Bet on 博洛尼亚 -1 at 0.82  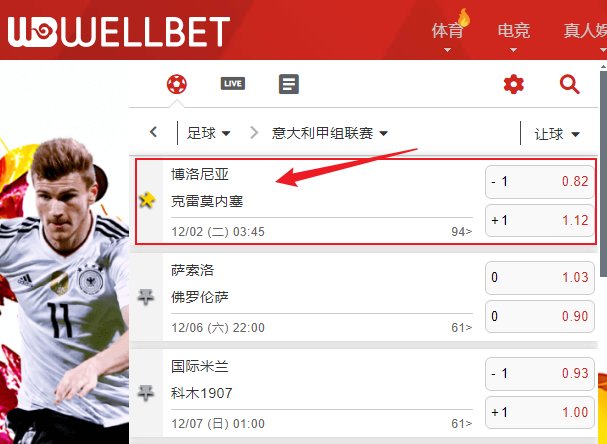540,182
